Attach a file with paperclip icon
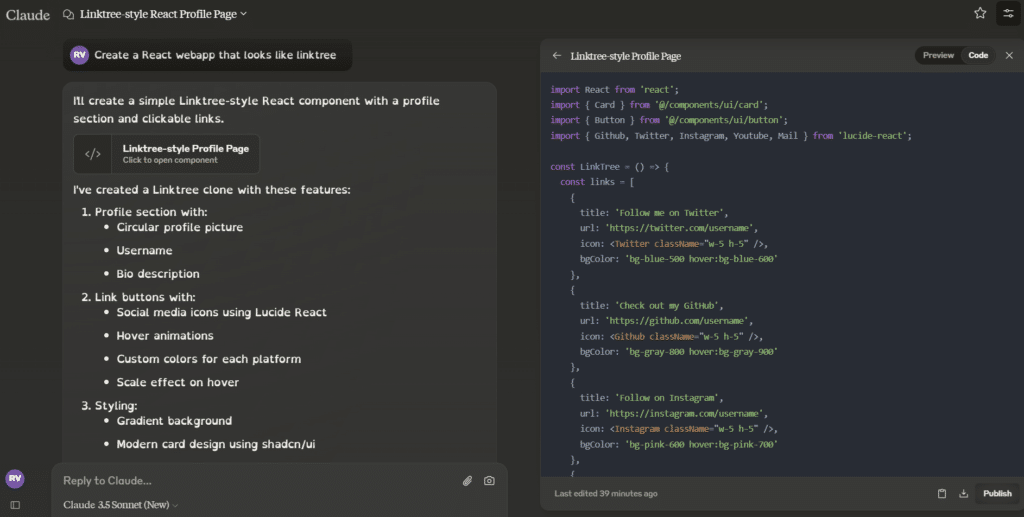 click(468, 481)
